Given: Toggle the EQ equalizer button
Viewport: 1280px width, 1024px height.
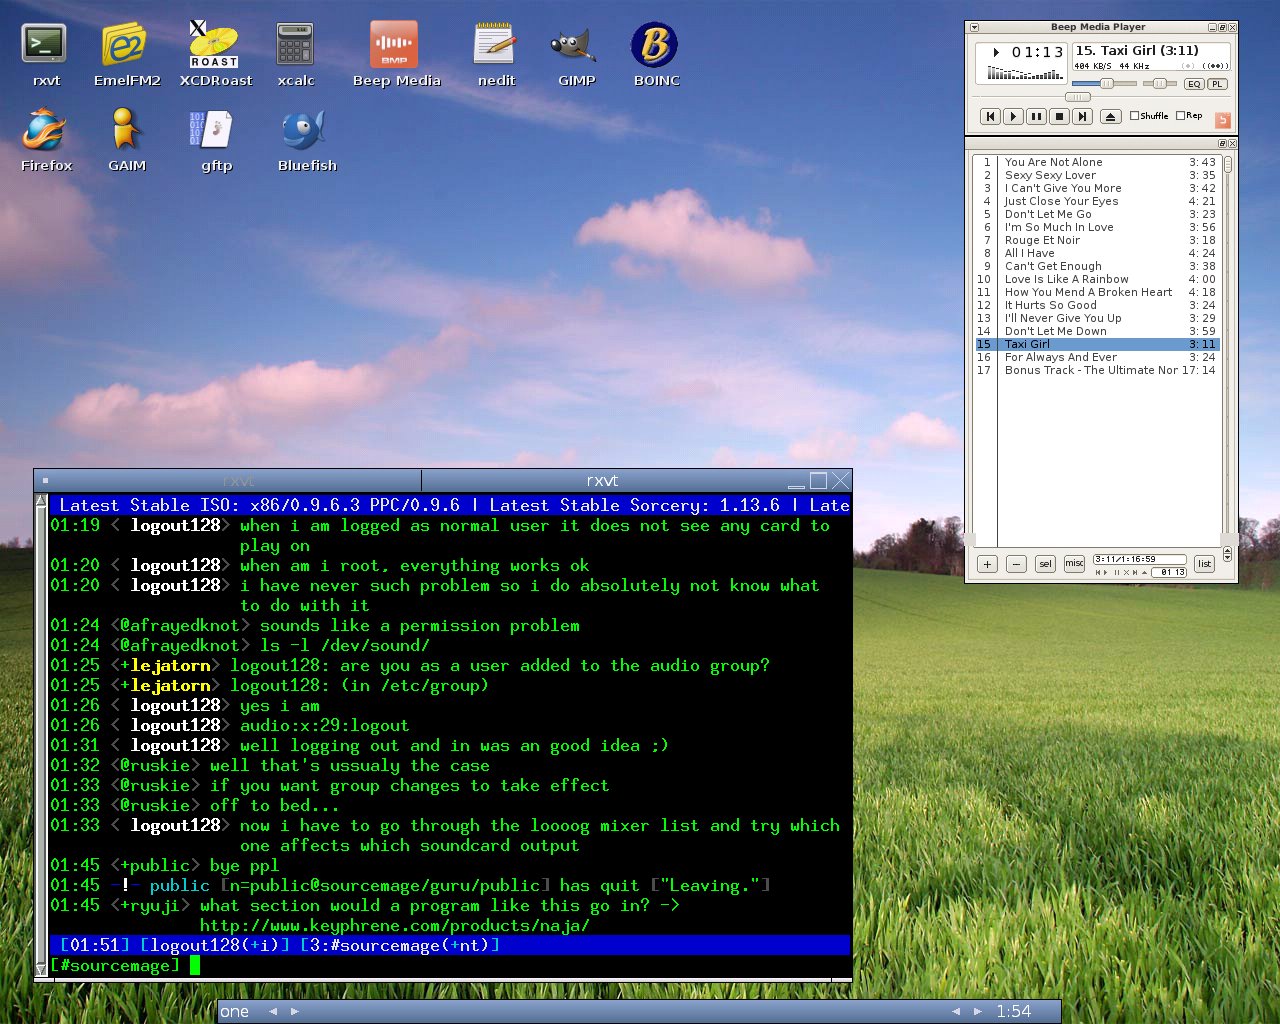Looking at the screenshot, I should [1193, 84].
